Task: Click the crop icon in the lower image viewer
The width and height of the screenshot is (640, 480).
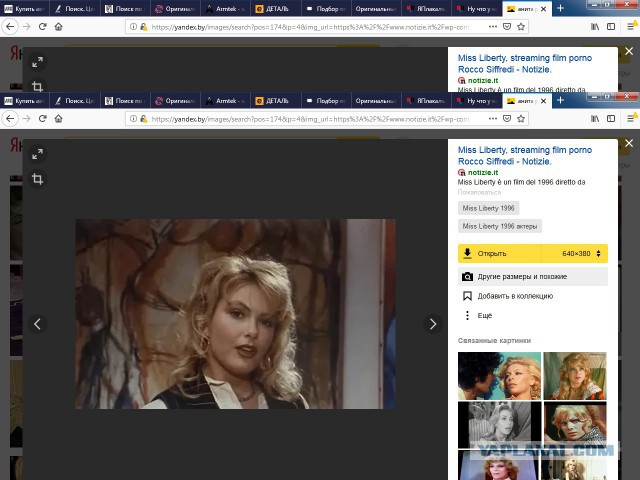Action: tap(38, 179)
